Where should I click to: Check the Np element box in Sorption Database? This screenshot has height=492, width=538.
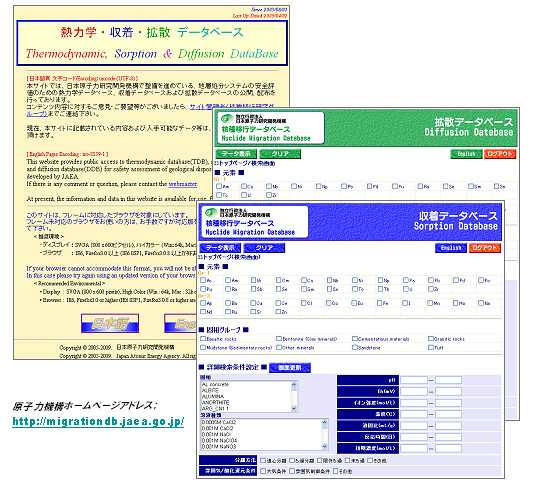(380, 280)
